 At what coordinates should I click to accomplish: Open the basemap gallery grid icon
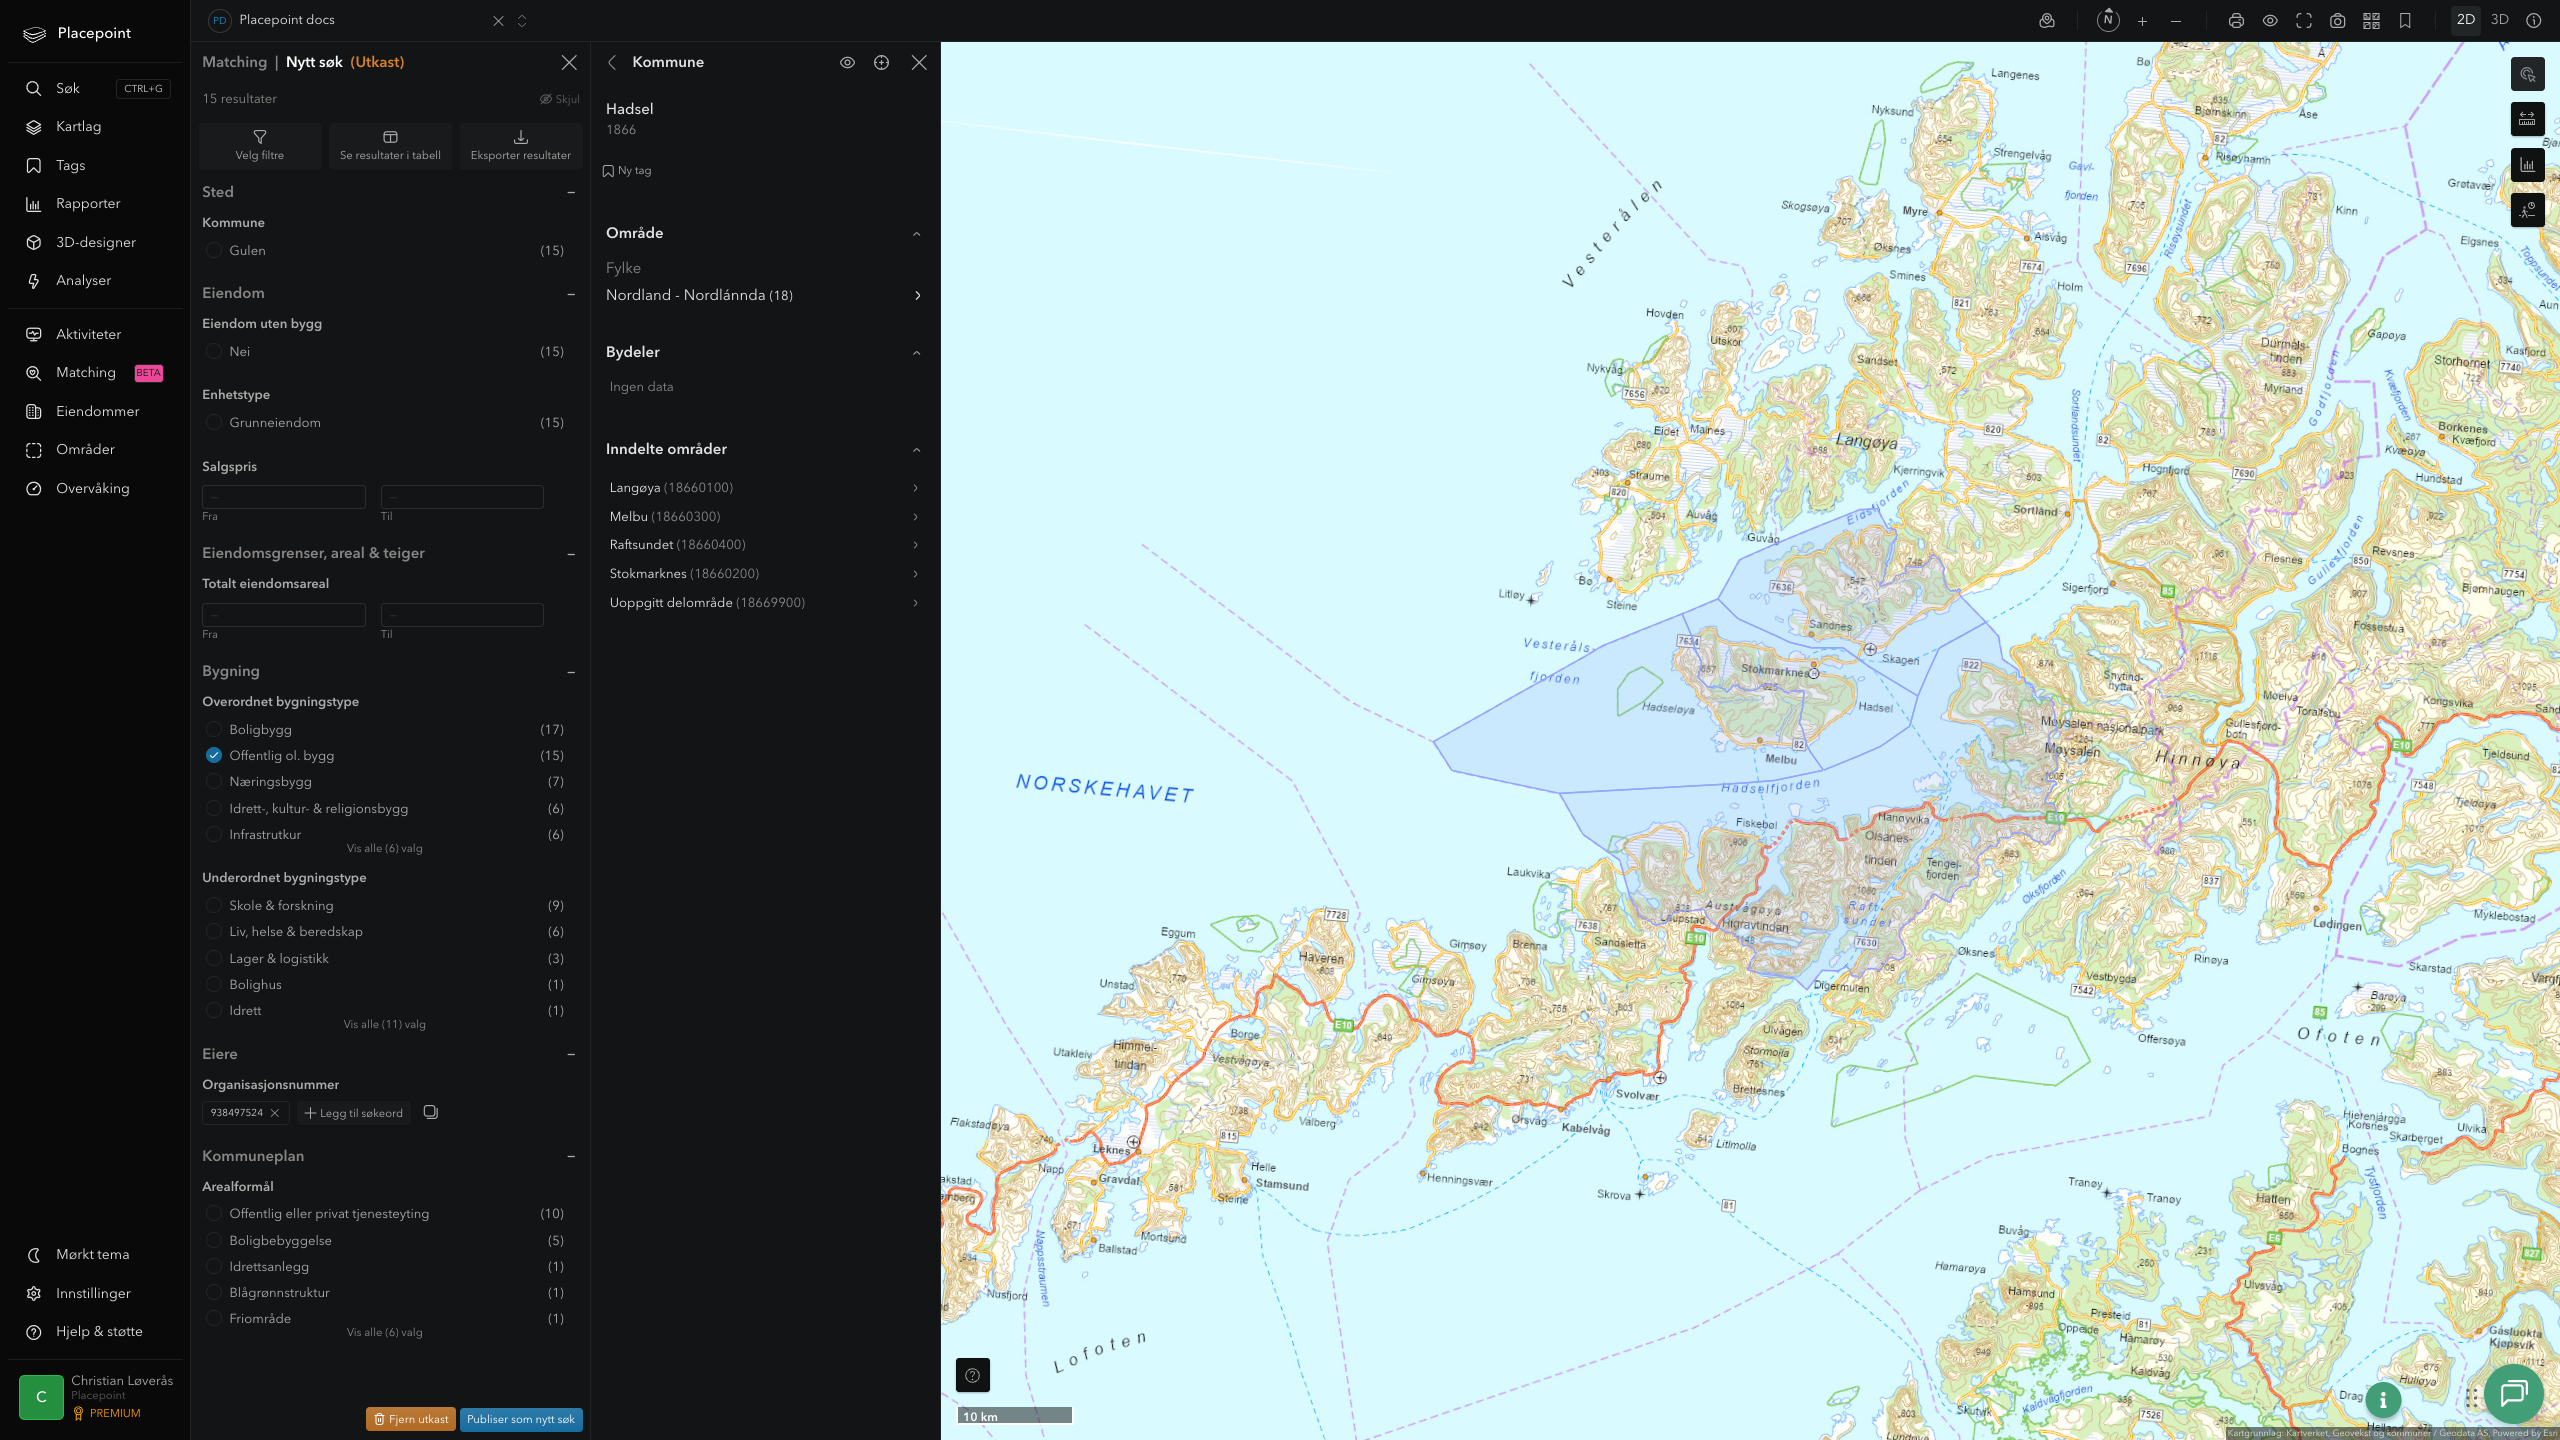click(2371, 21)
